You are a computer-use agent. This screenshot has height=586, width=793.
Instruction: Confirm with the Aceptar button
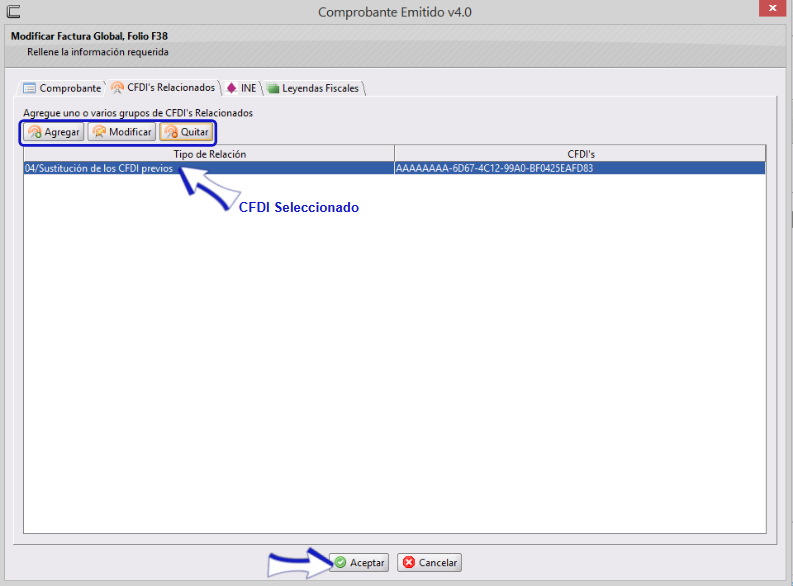tap(359, 562)
